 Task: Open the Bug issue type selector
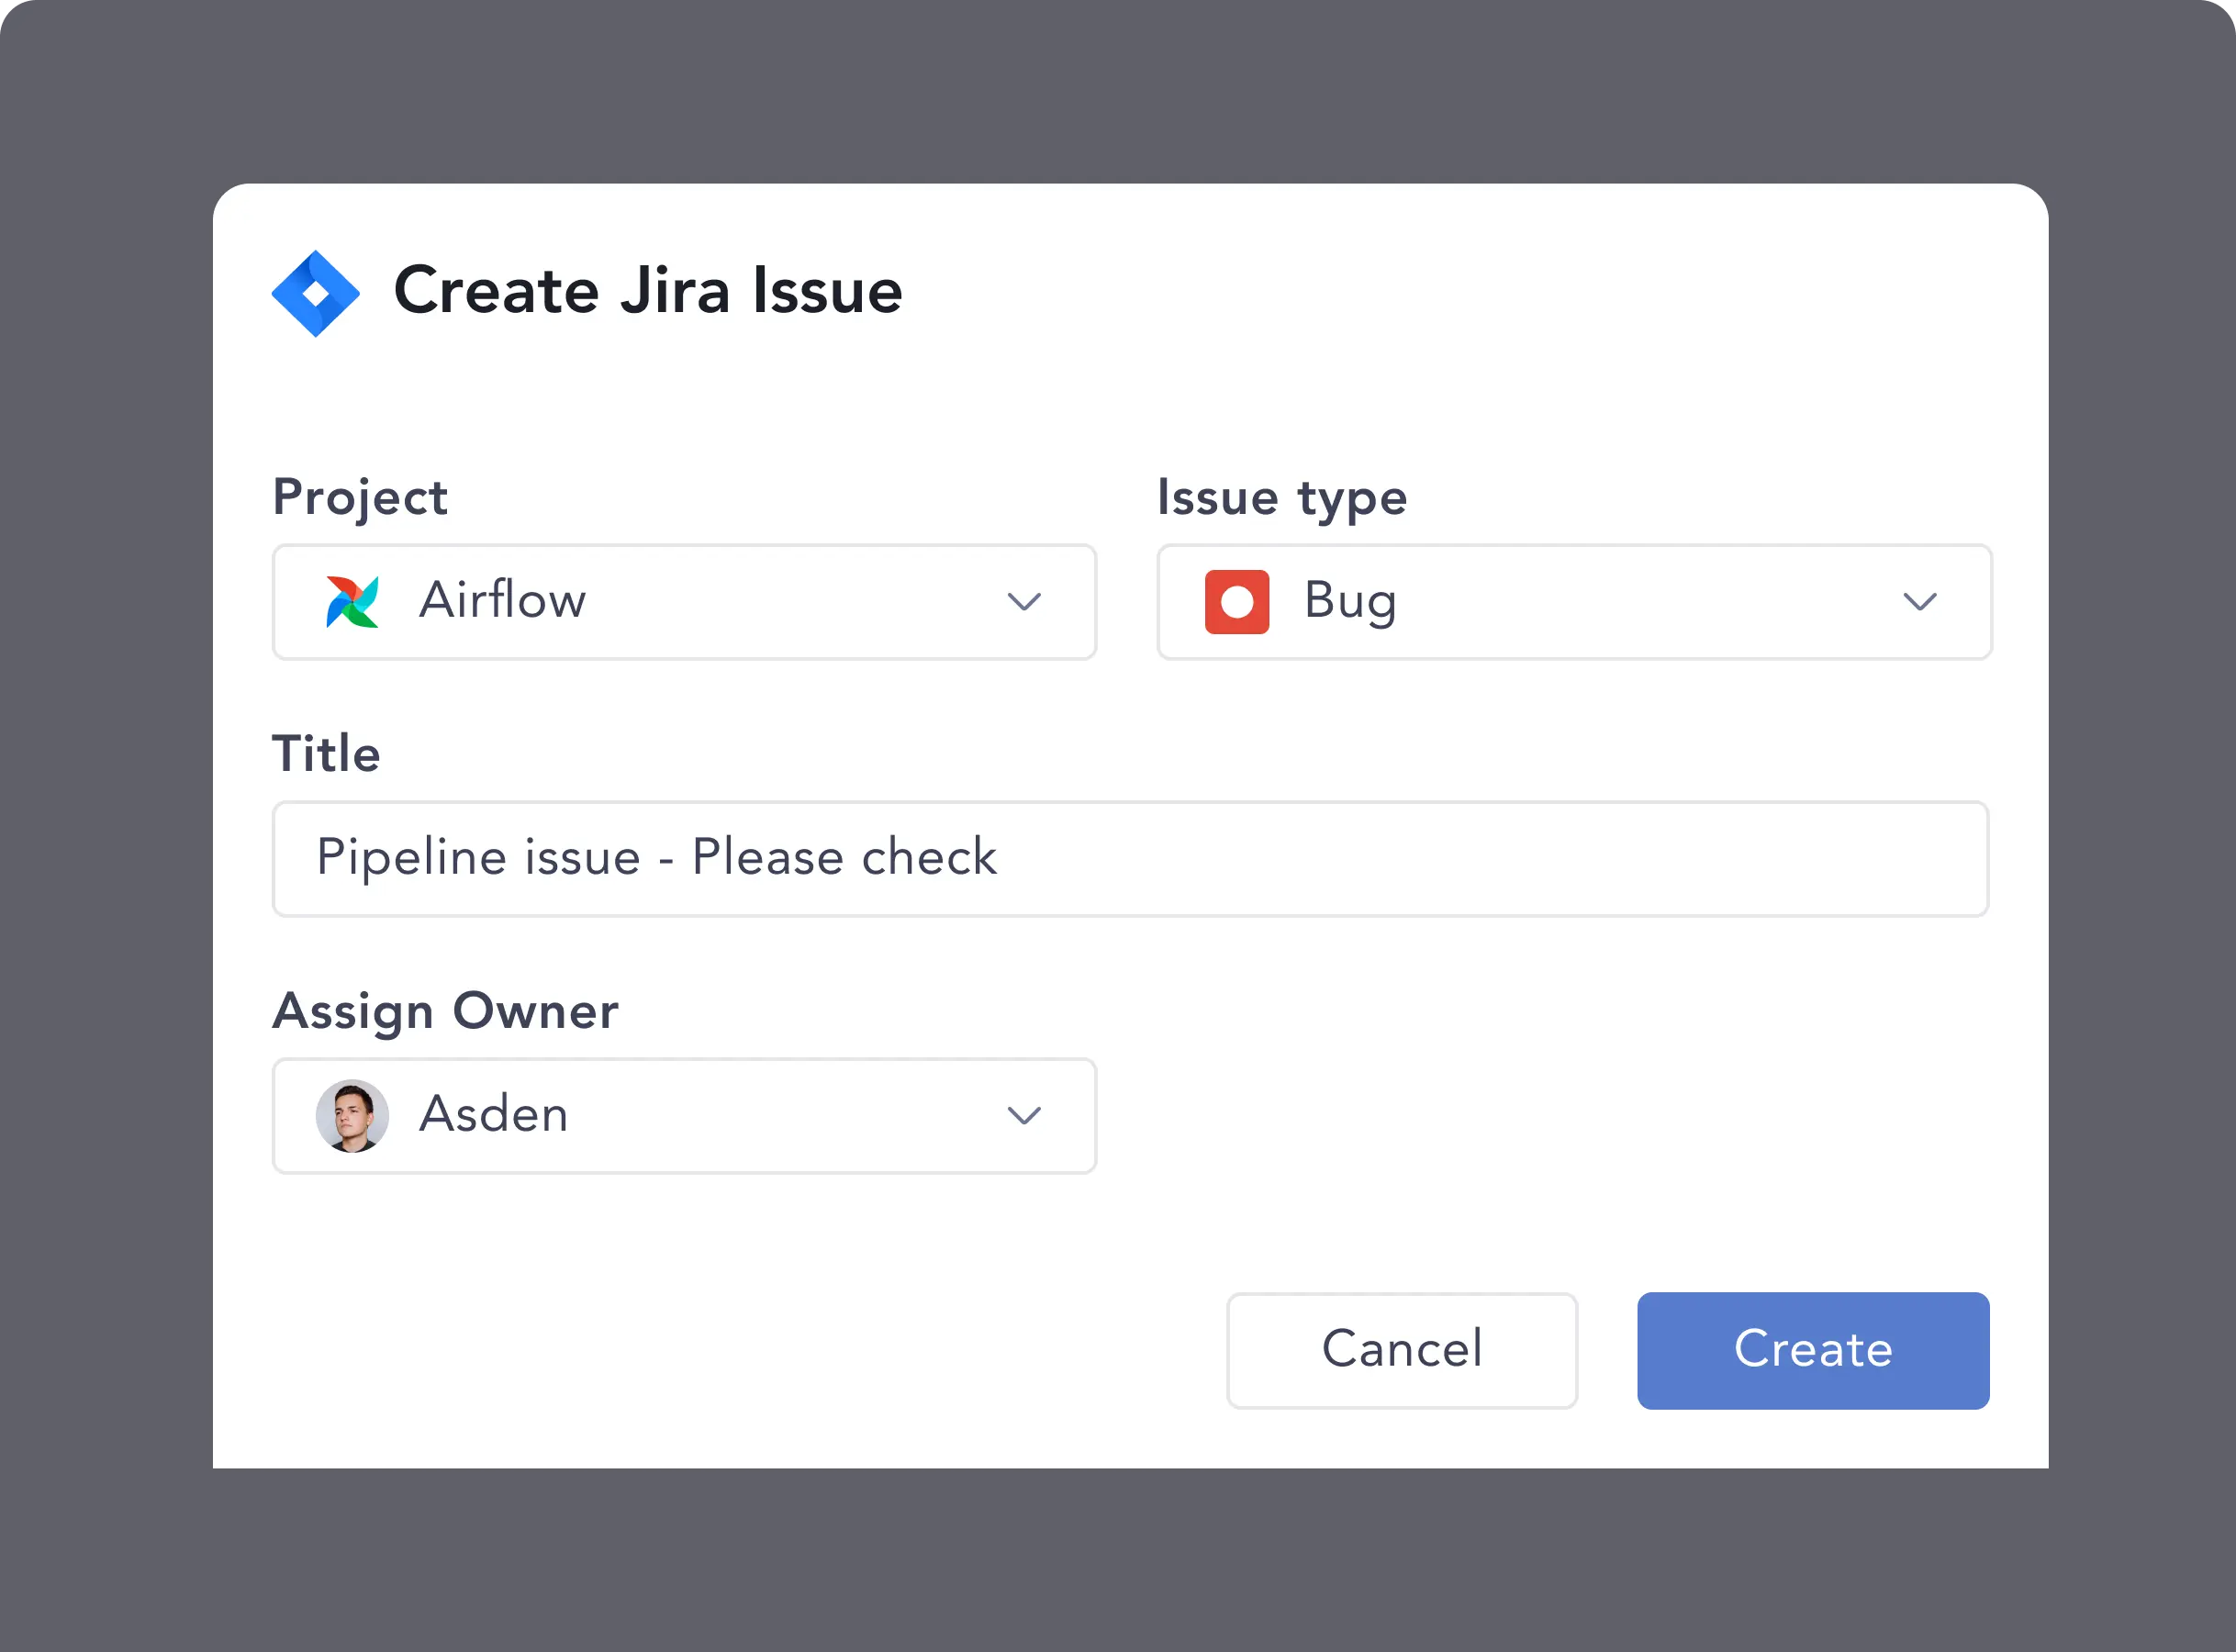coord(1575,602)
